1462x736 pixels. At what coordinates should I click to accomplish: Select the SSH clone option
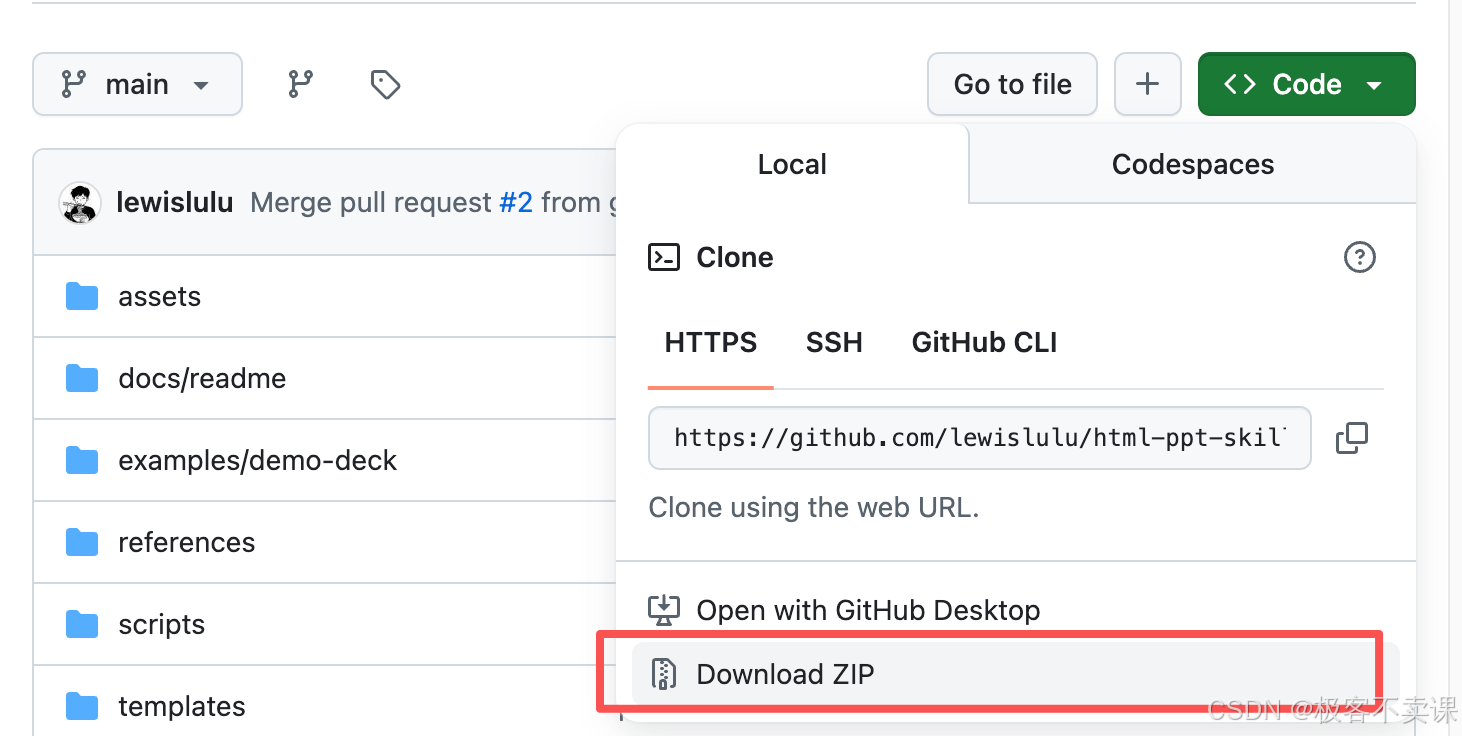click(x=834, y=343)
